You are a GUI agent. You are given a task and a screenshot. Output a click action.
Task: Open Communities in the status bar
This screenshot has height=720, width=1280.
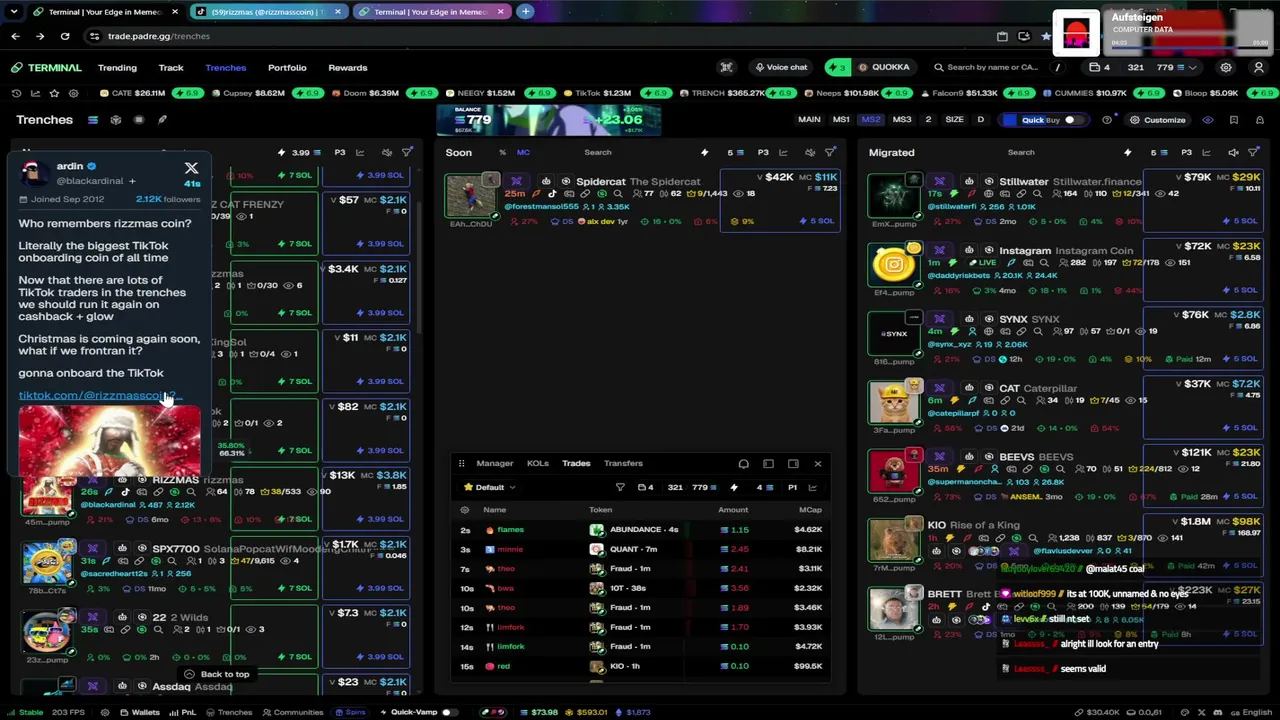click(x=292, y=712)
